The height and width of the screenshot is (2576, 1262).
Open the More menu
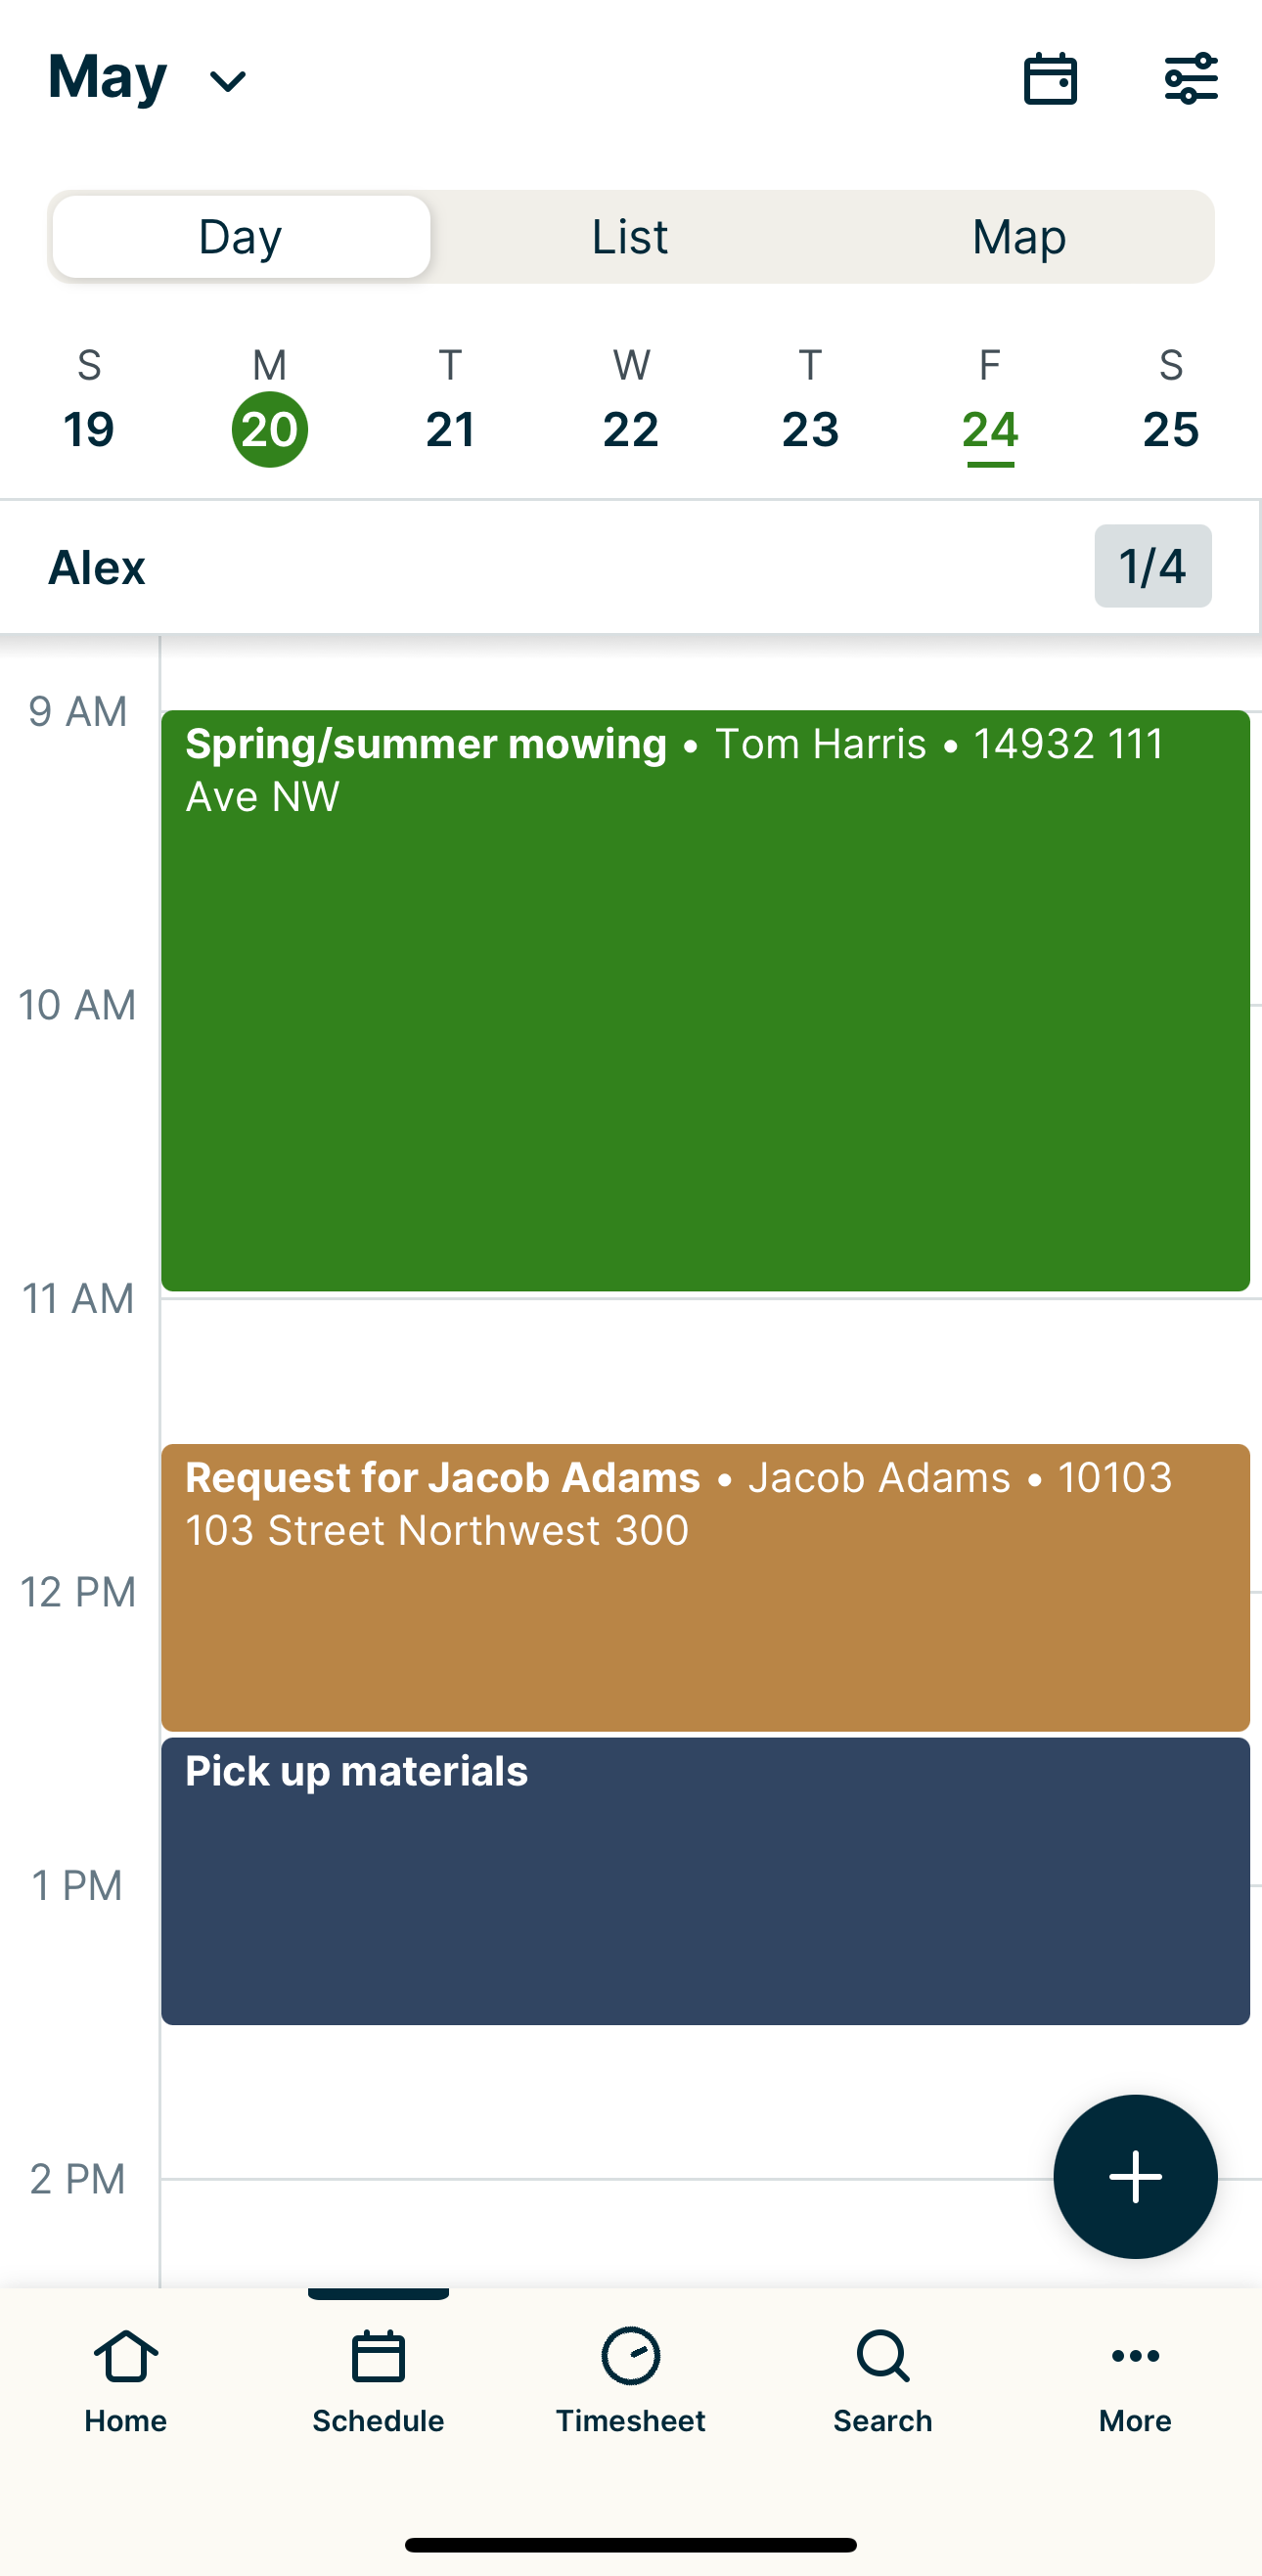[x=1135, y=2380]
